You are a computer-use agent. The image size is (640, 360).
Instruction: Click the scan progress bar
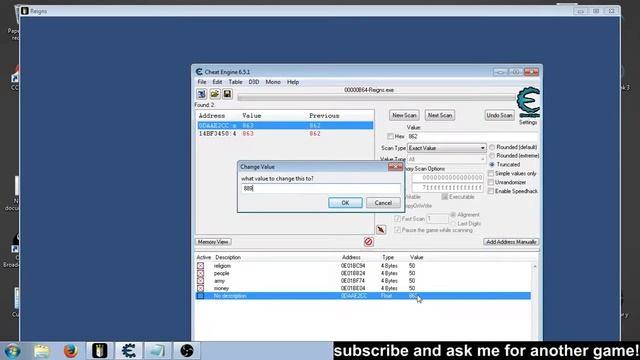coord(376,98)
